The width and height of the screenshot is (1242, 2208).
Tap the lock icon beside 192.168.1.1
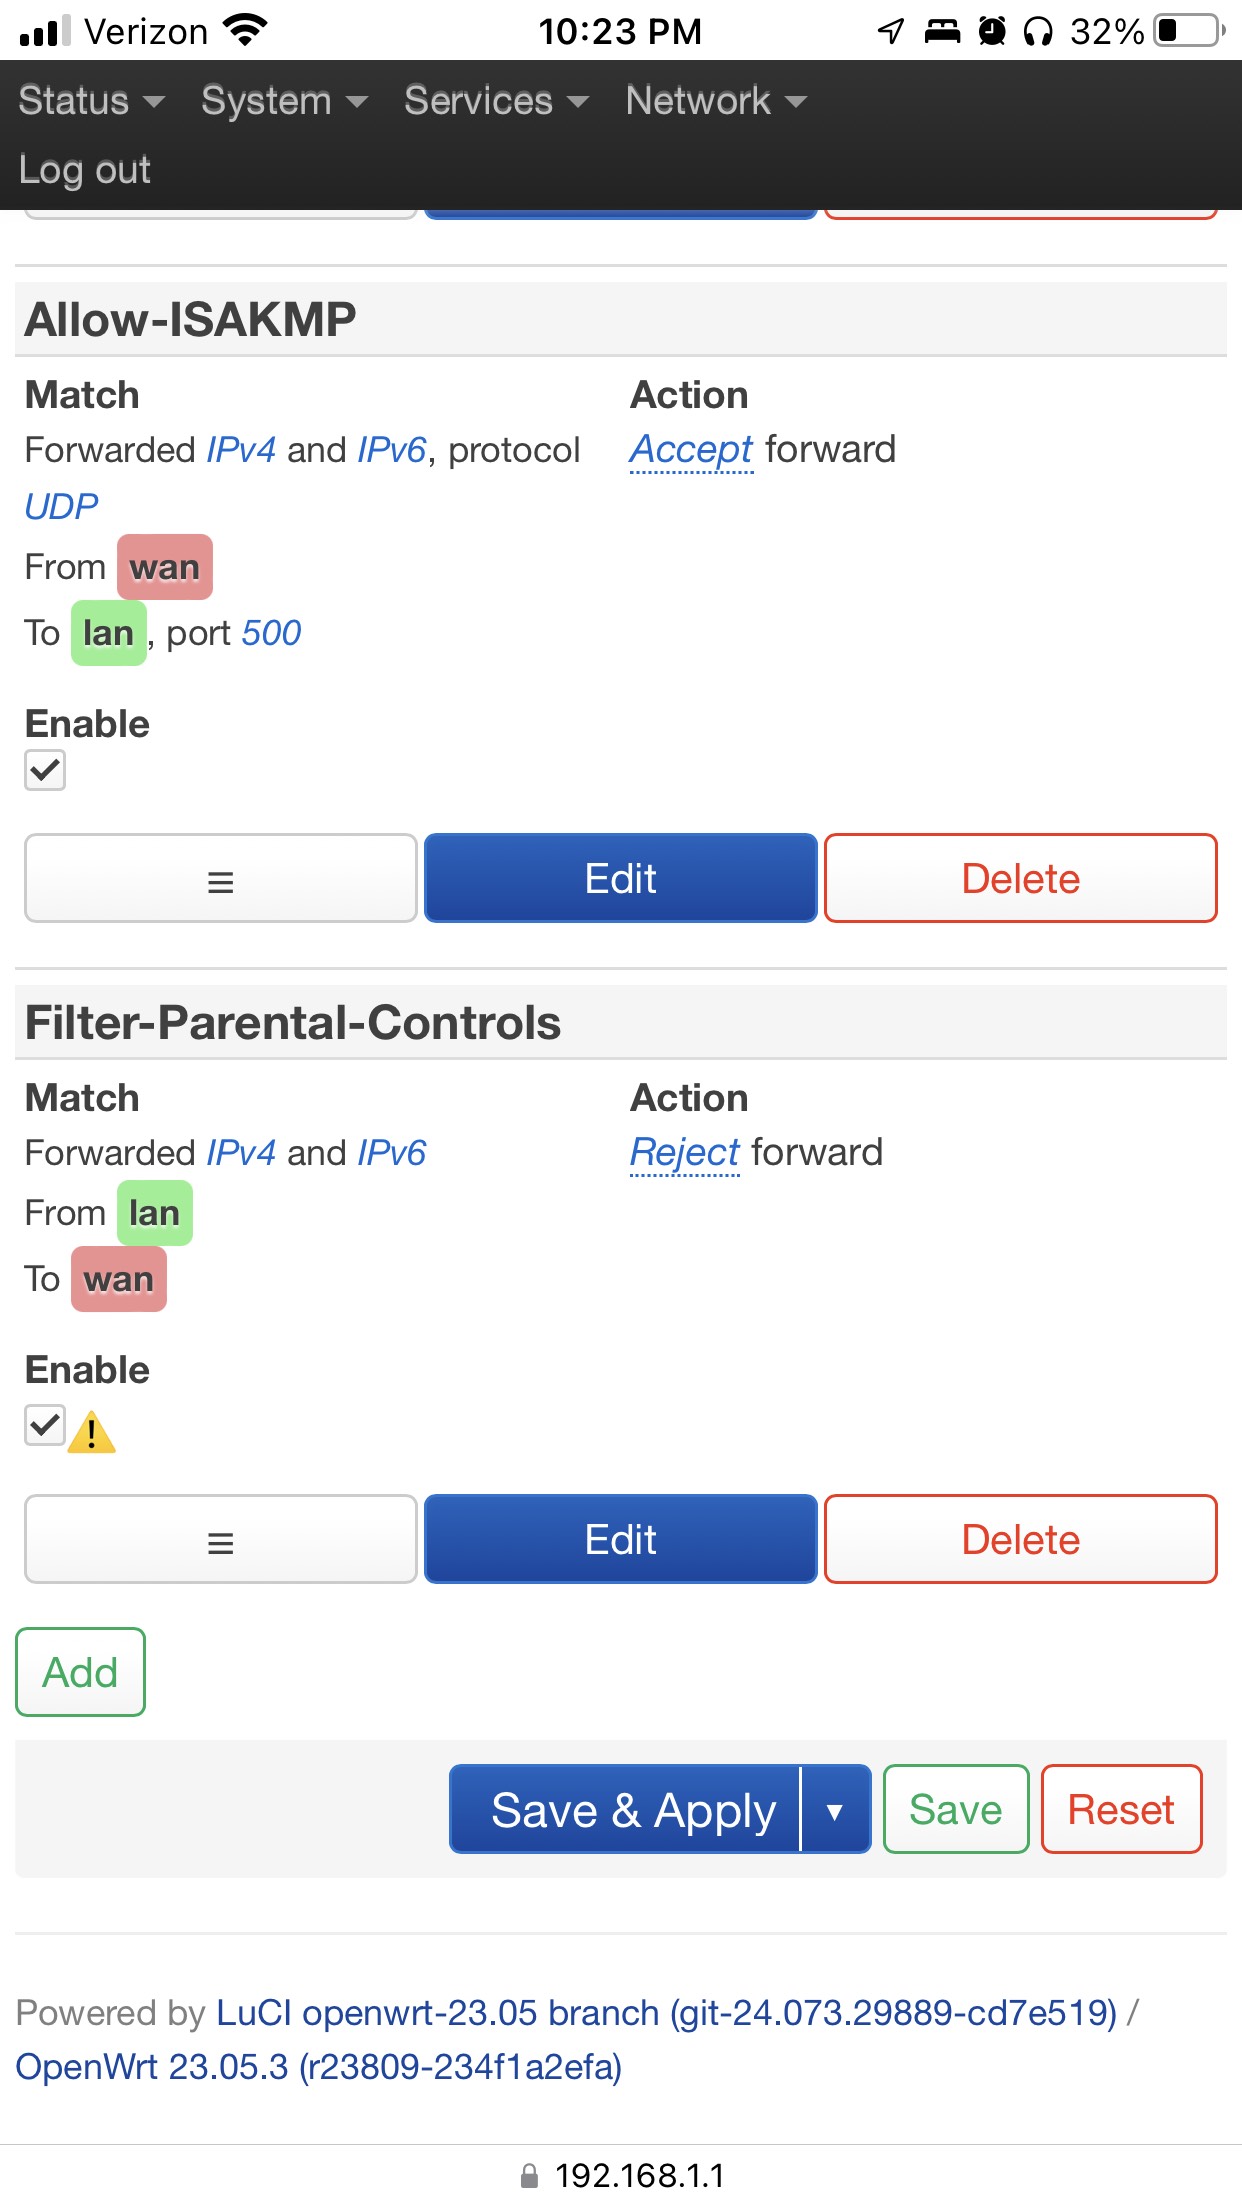(x=530, y=2176)
